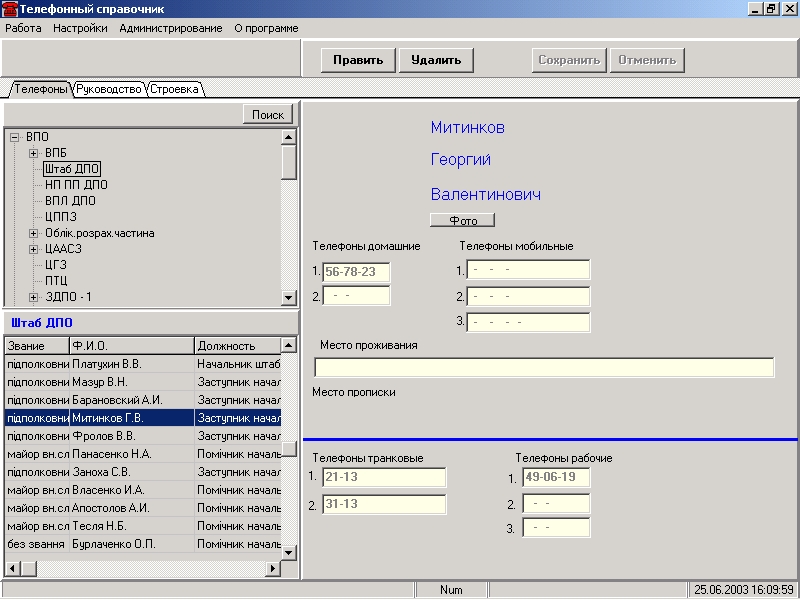800x600 pixels.
Task: Click the Сохранить button
Action: pyautogui.click(x=569, y=60)
